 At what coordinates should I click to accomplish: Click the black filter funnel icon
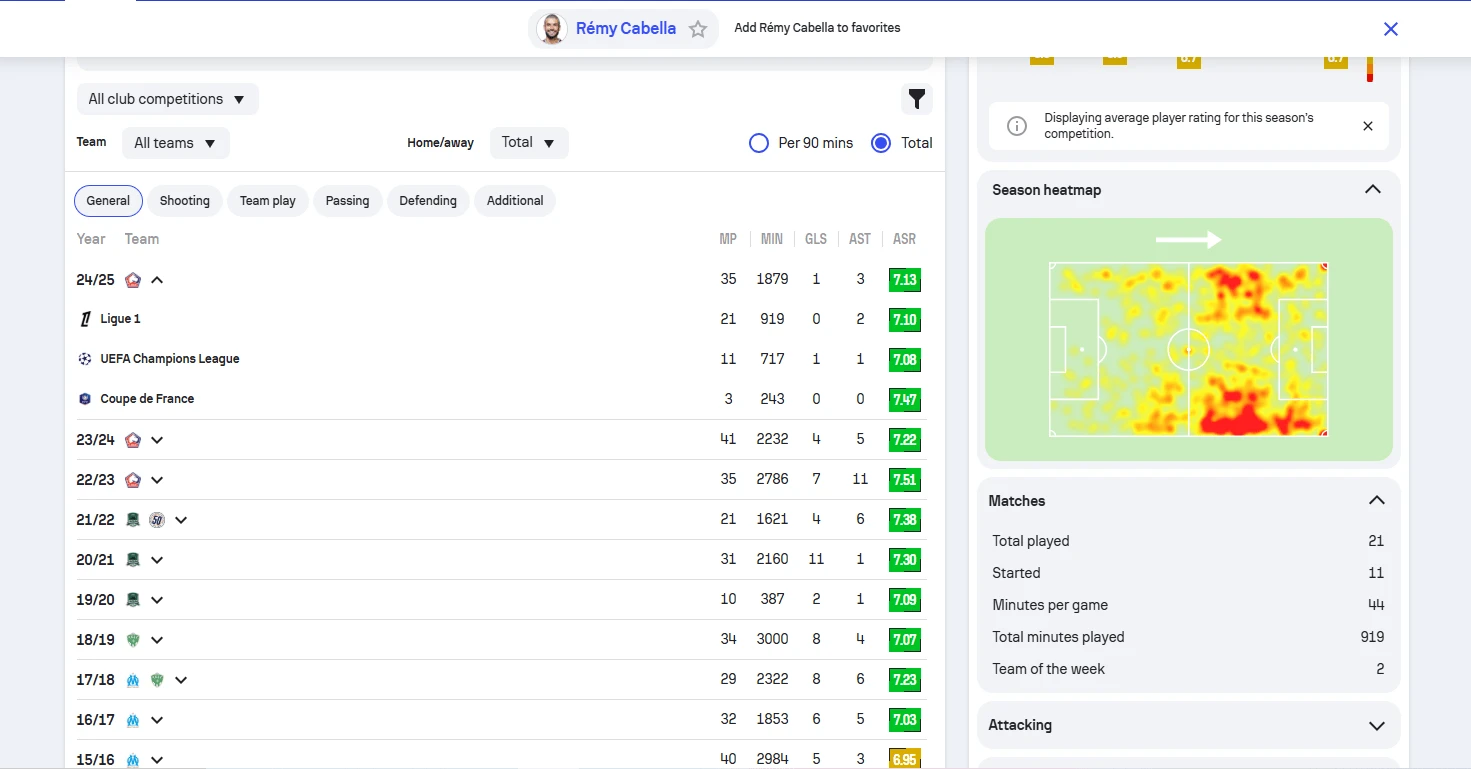[x=916, y=99]
